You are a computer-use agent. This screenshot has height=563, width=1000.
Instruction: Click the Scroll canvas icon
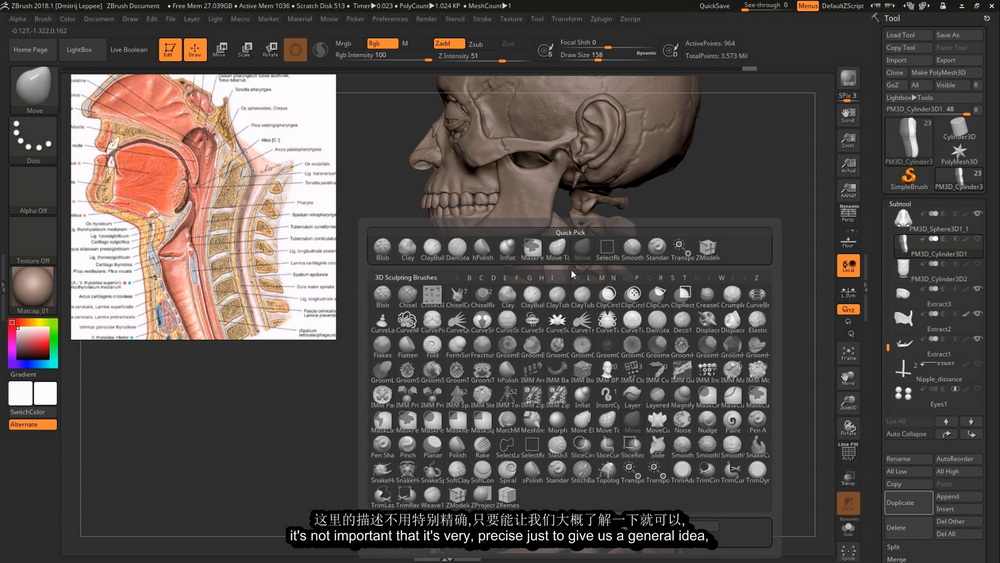click(x=848, y=115)
